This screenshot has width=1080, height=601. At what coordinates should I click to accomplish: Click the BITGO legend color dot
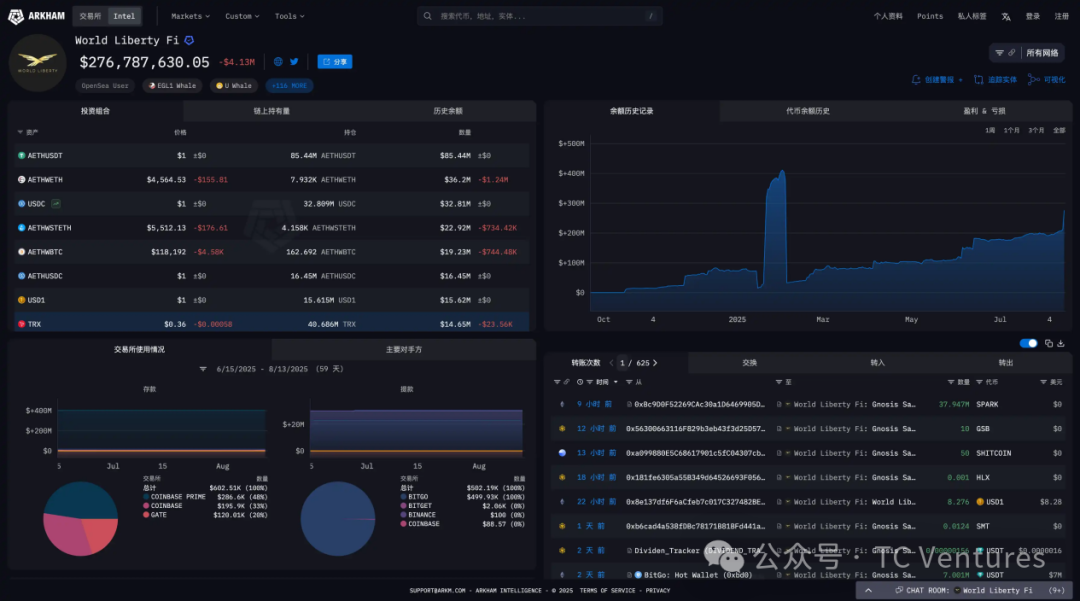(403, 497)
